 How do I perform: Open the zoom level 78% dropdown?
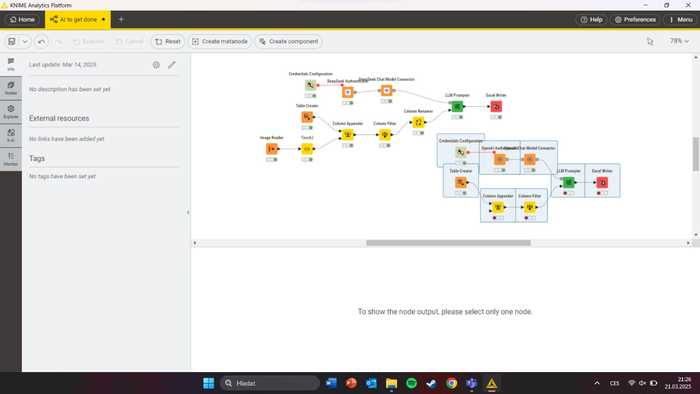679,41
